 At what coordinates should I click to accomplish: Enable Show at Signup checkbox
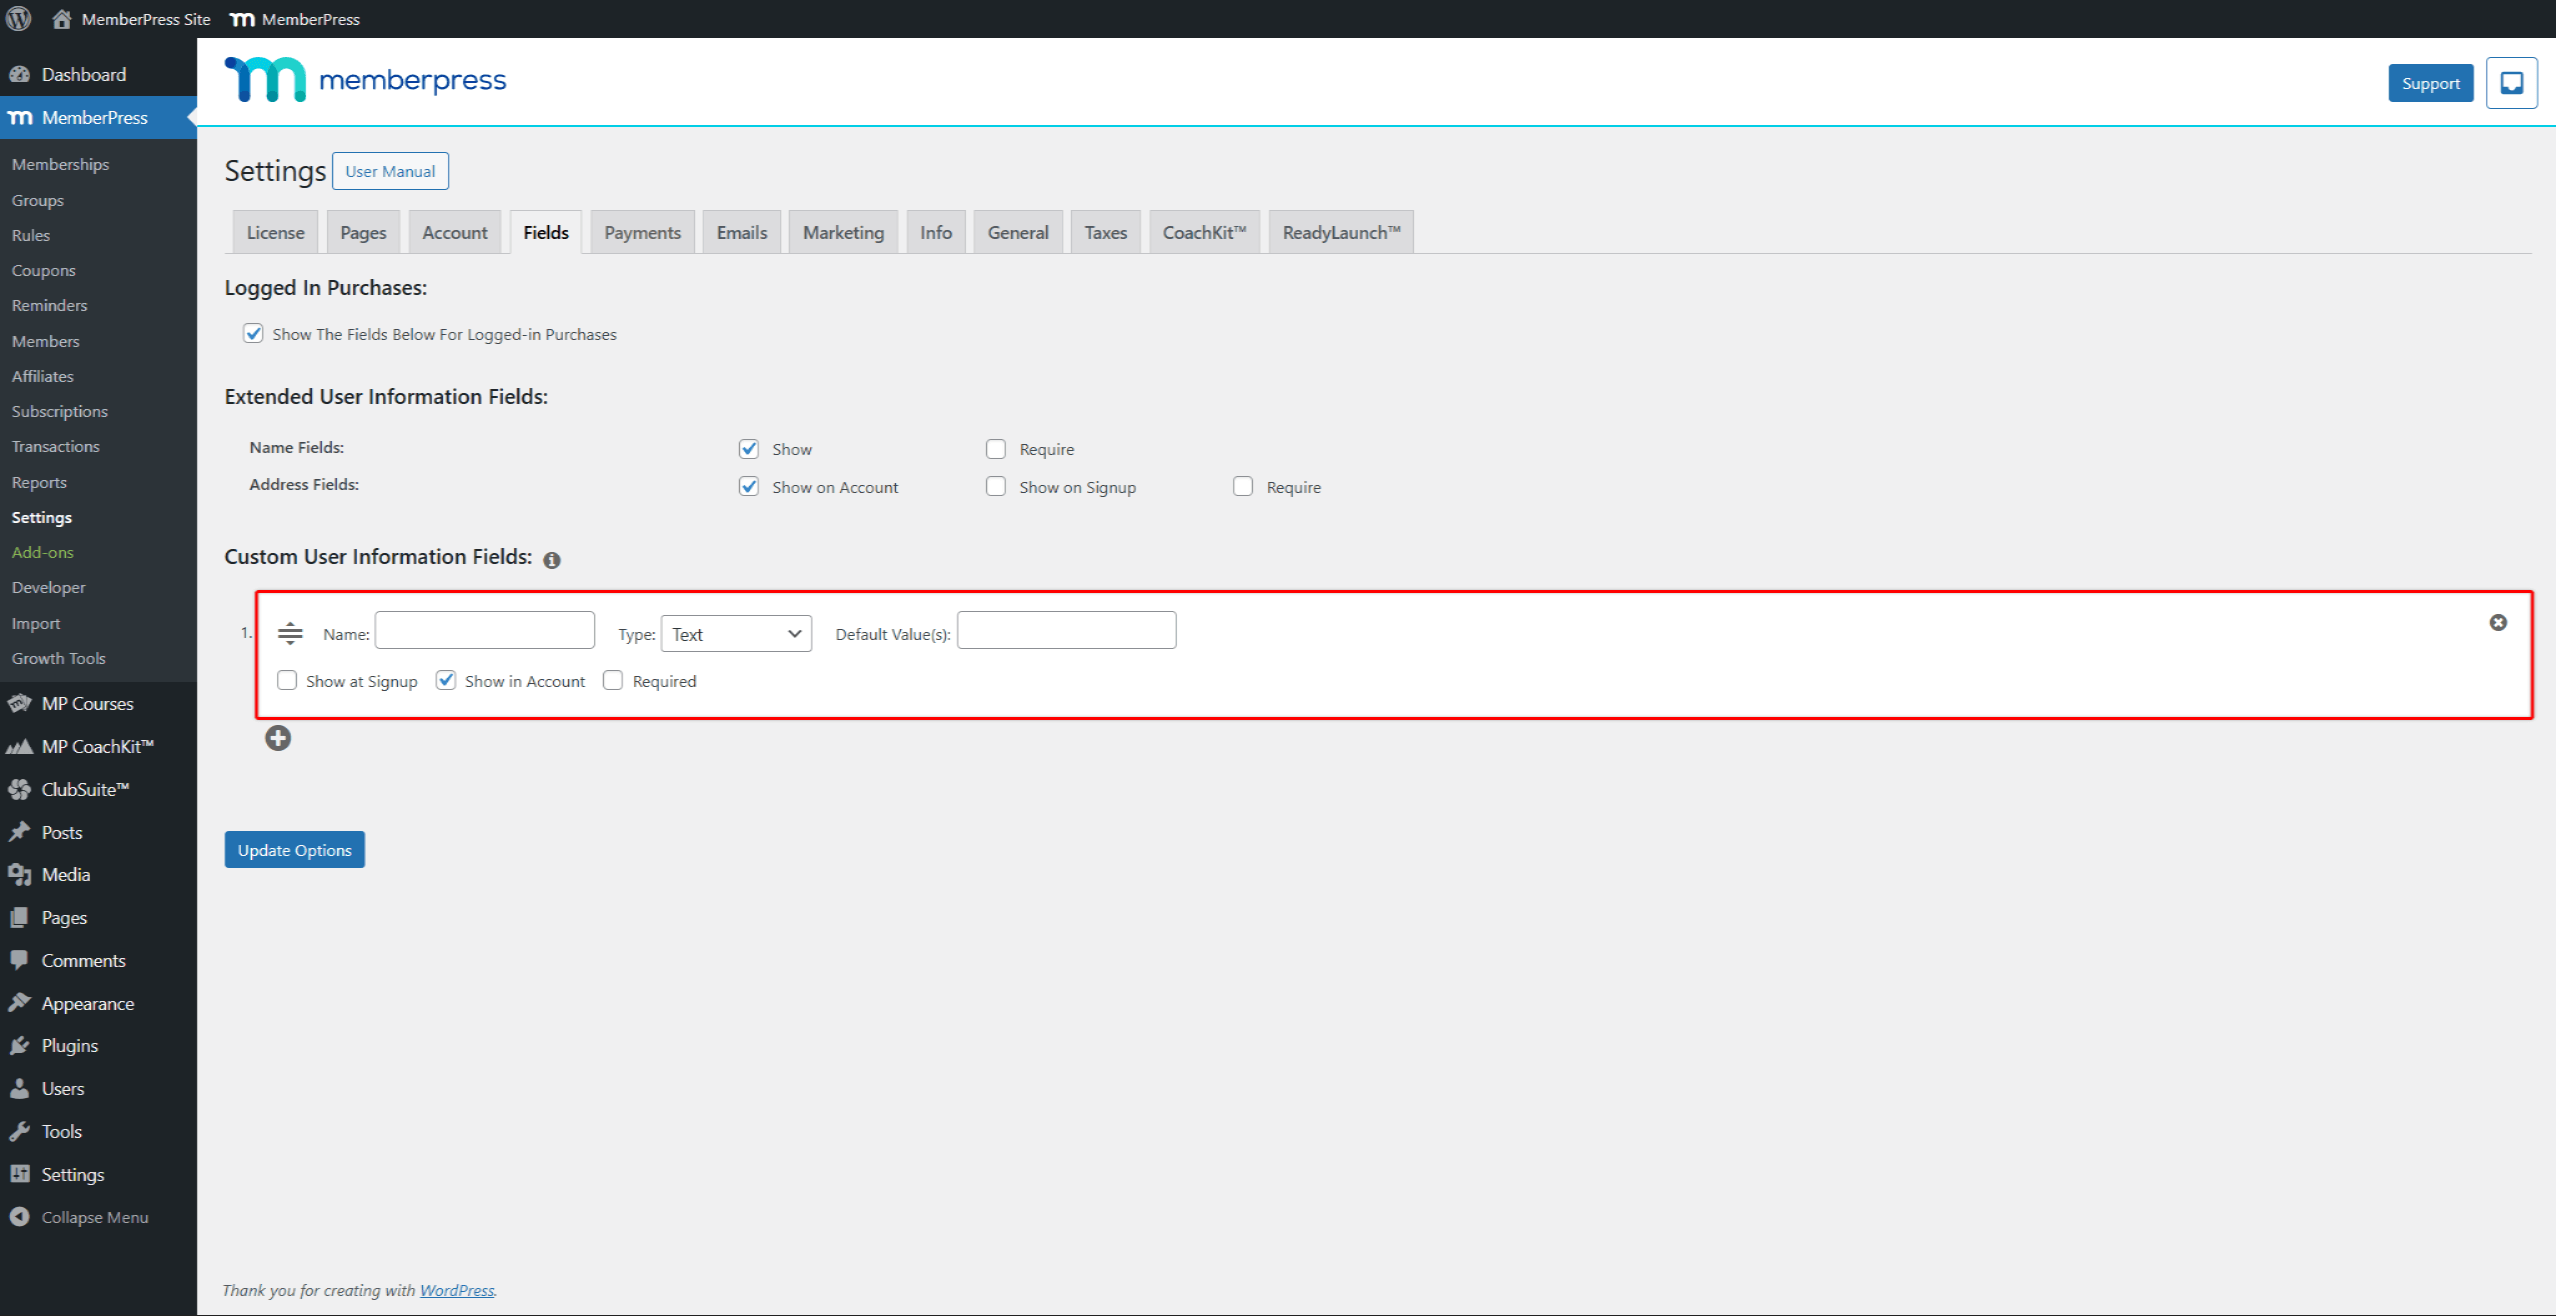pyautogui.click(x=287, y=680)
